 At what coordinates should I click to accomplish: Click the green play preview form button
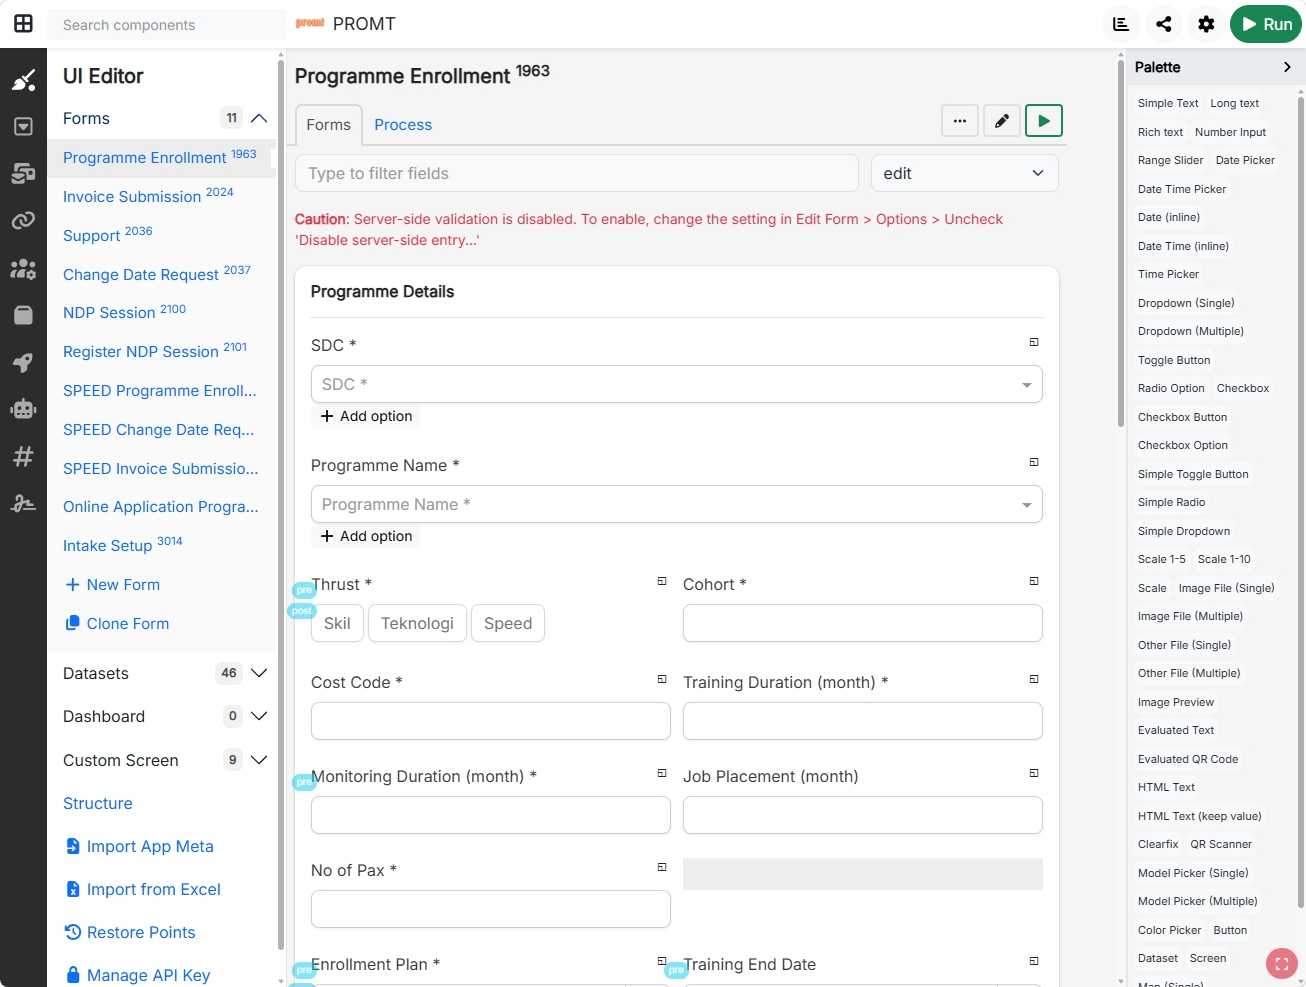(1044, 121)
